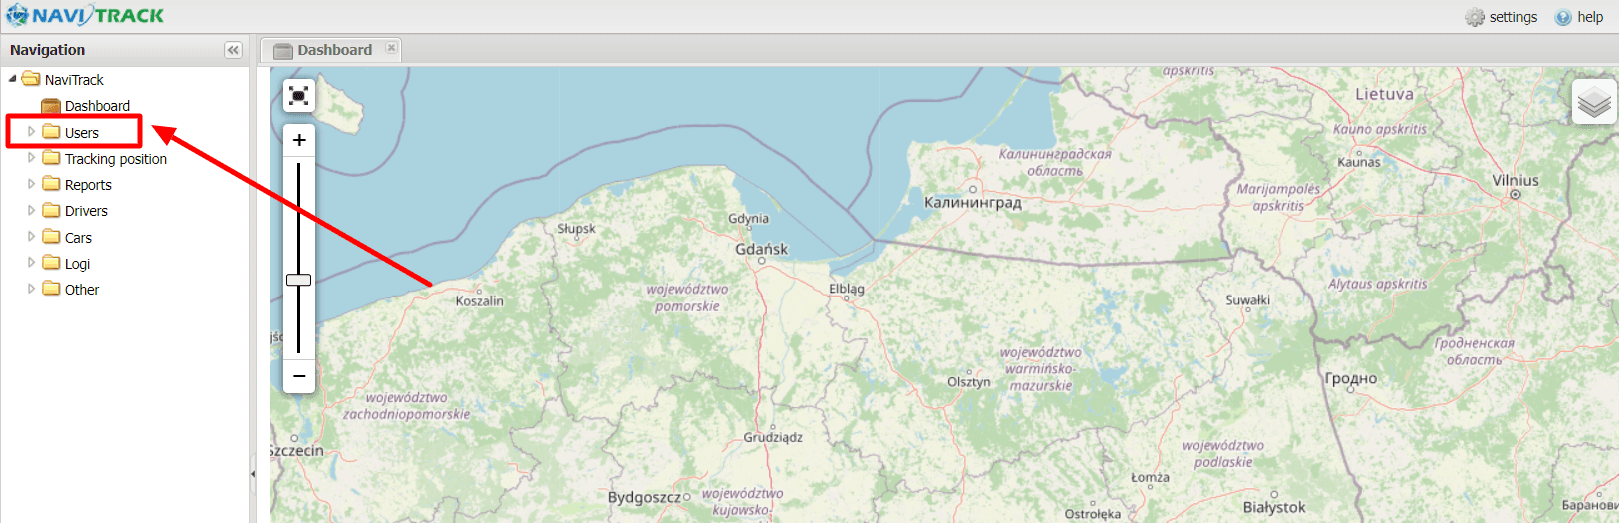Expand the Drivers tree node
This screenshot has width=1619, height=523.
31,210
